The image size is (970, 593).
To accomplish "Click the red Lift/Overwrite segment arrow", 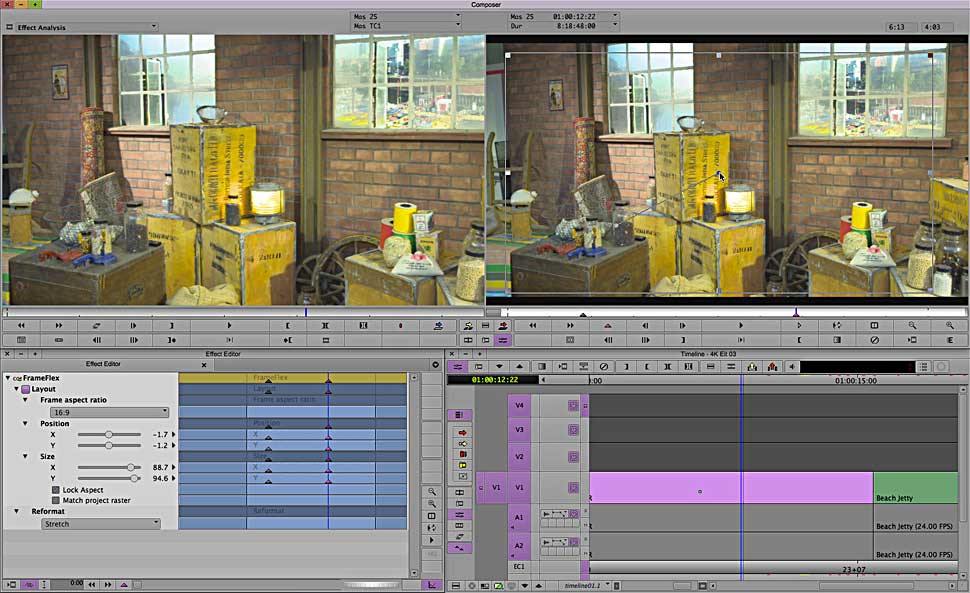I will pyautogui.click(x=462, y=432).
